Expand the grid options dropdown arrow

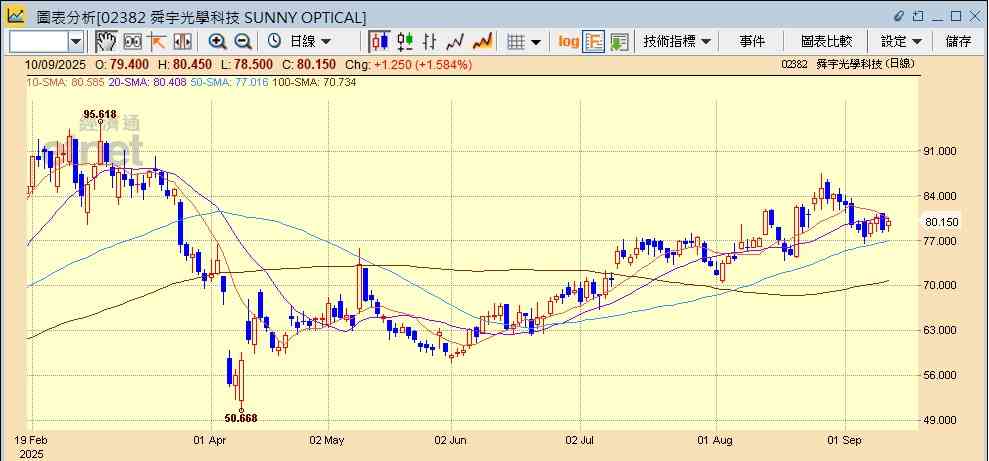point(535,42)
